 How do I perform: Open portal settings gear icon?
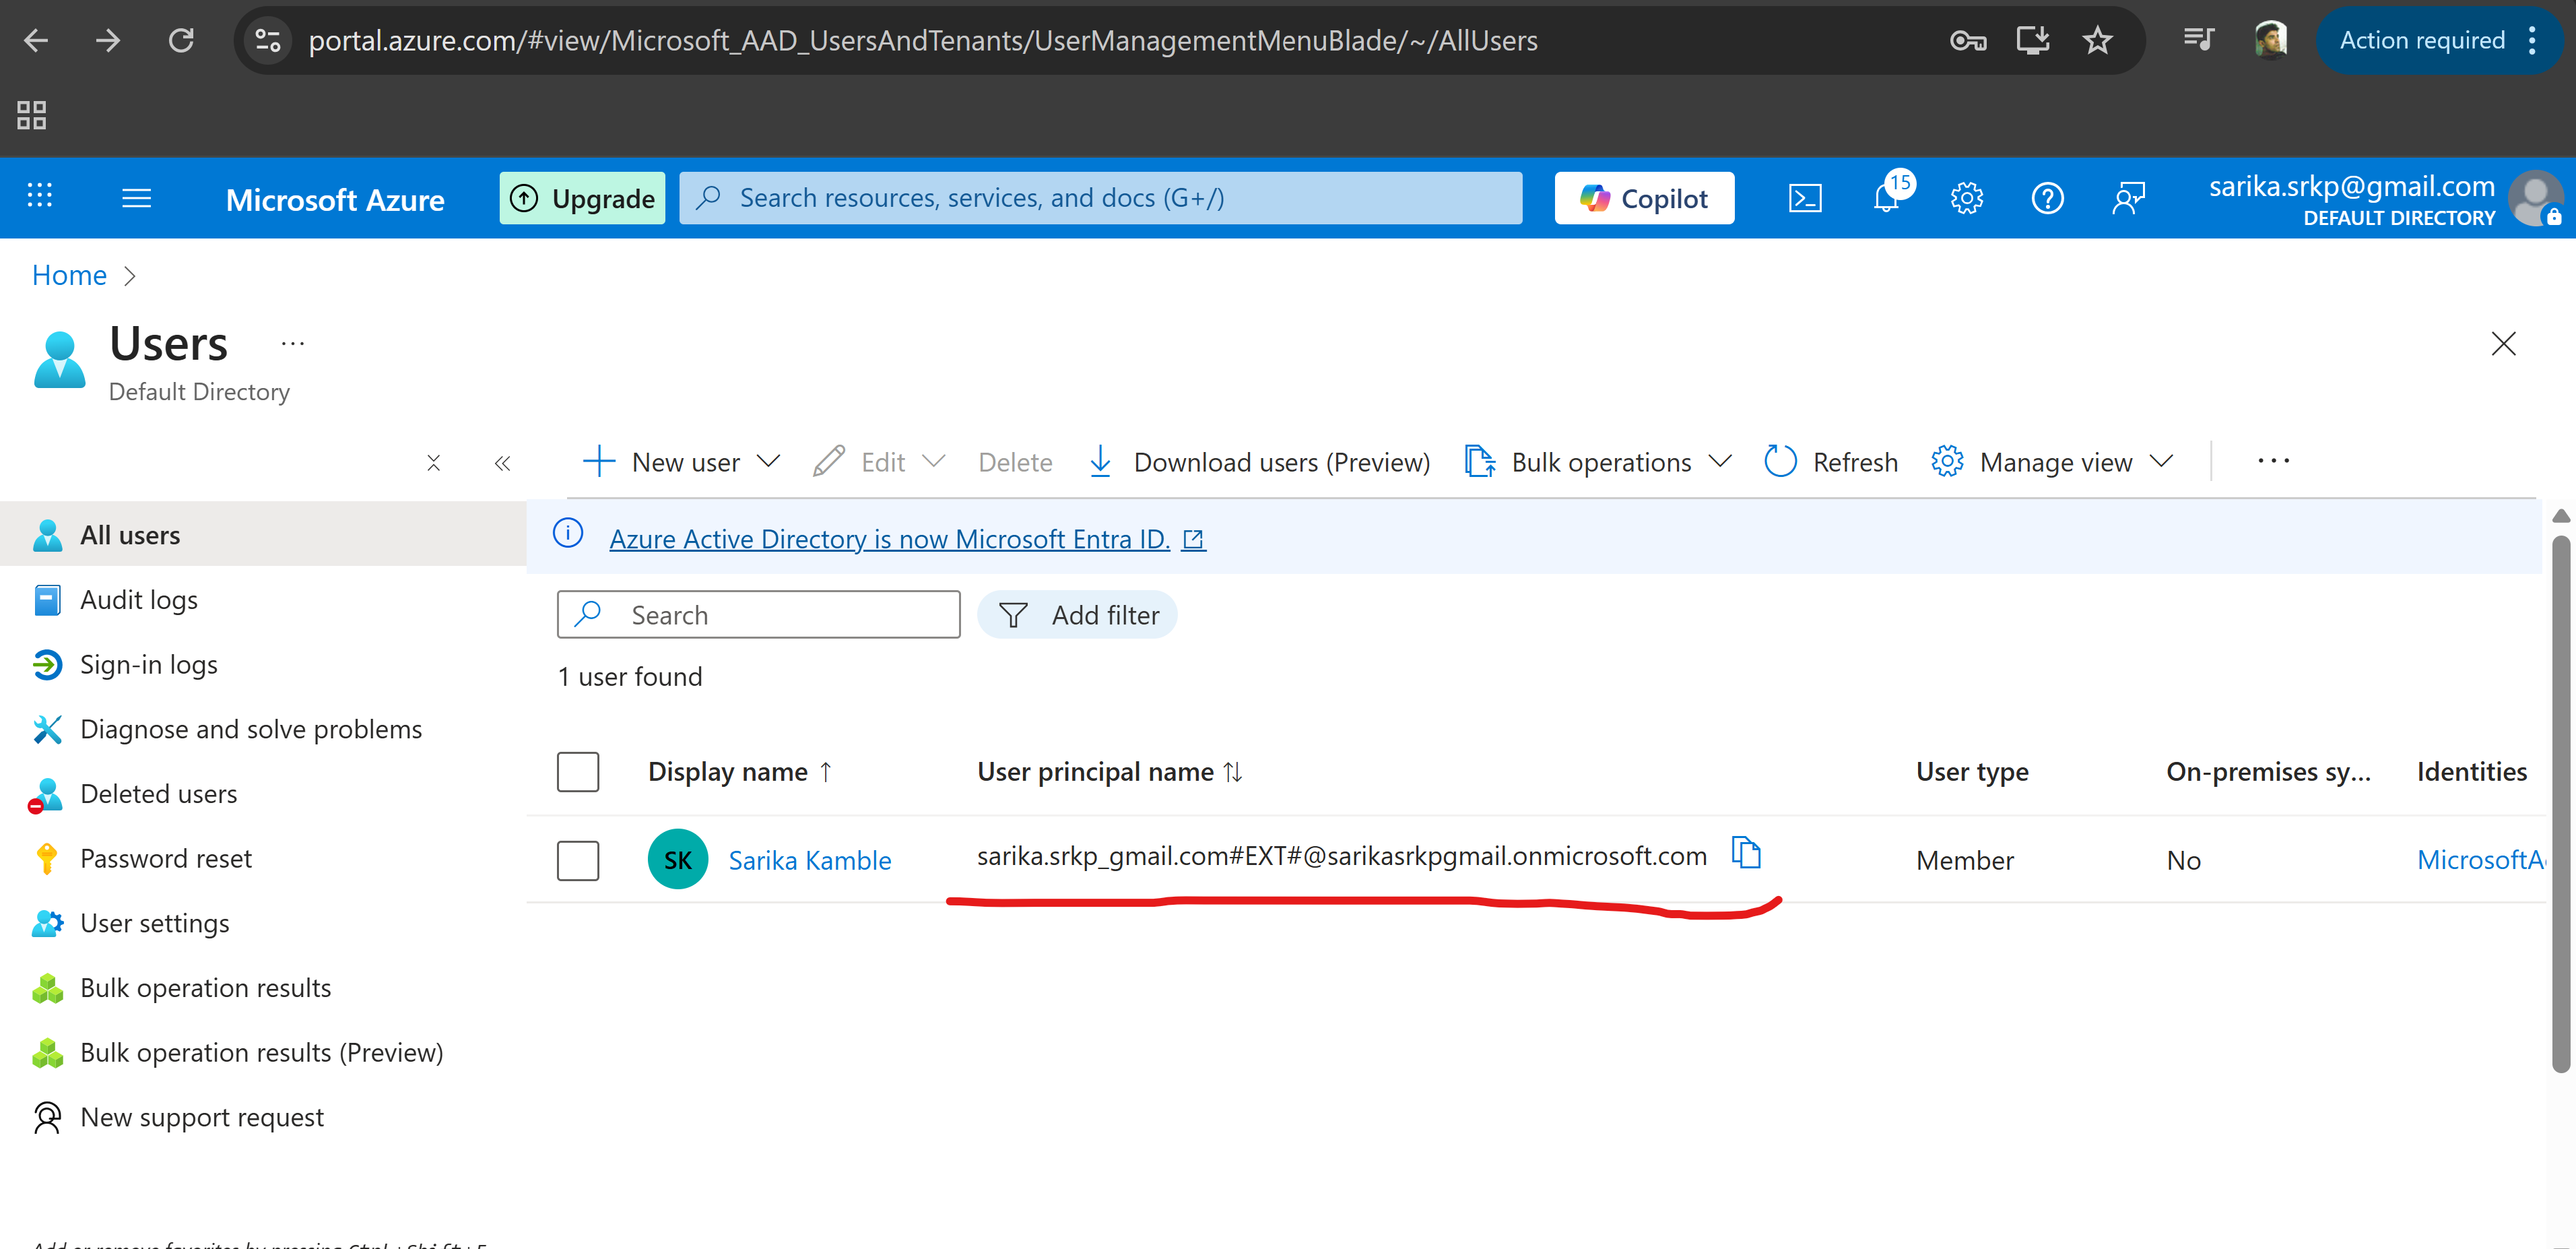tap(1966, 198)
